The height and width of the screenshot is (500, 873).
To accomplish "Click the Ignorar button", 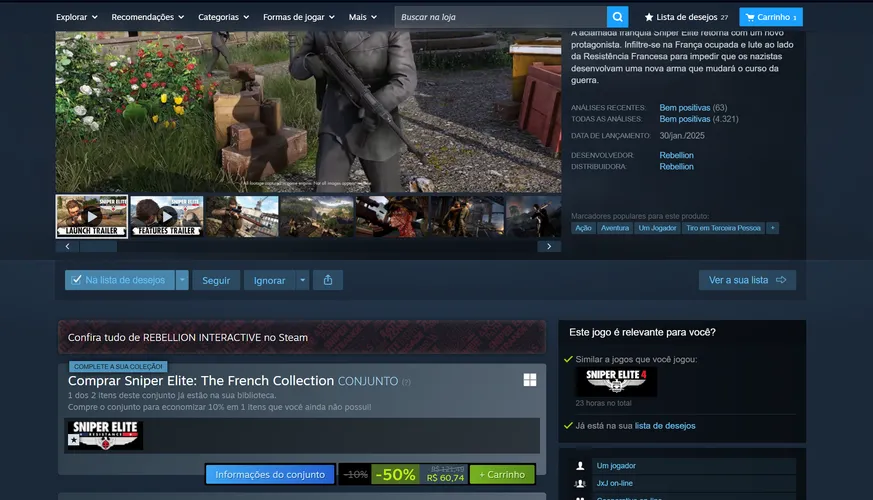I will pos(269,280).
